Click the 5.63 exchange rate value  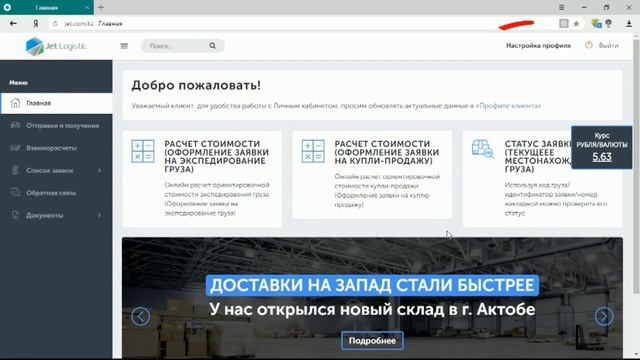point(602,157)
